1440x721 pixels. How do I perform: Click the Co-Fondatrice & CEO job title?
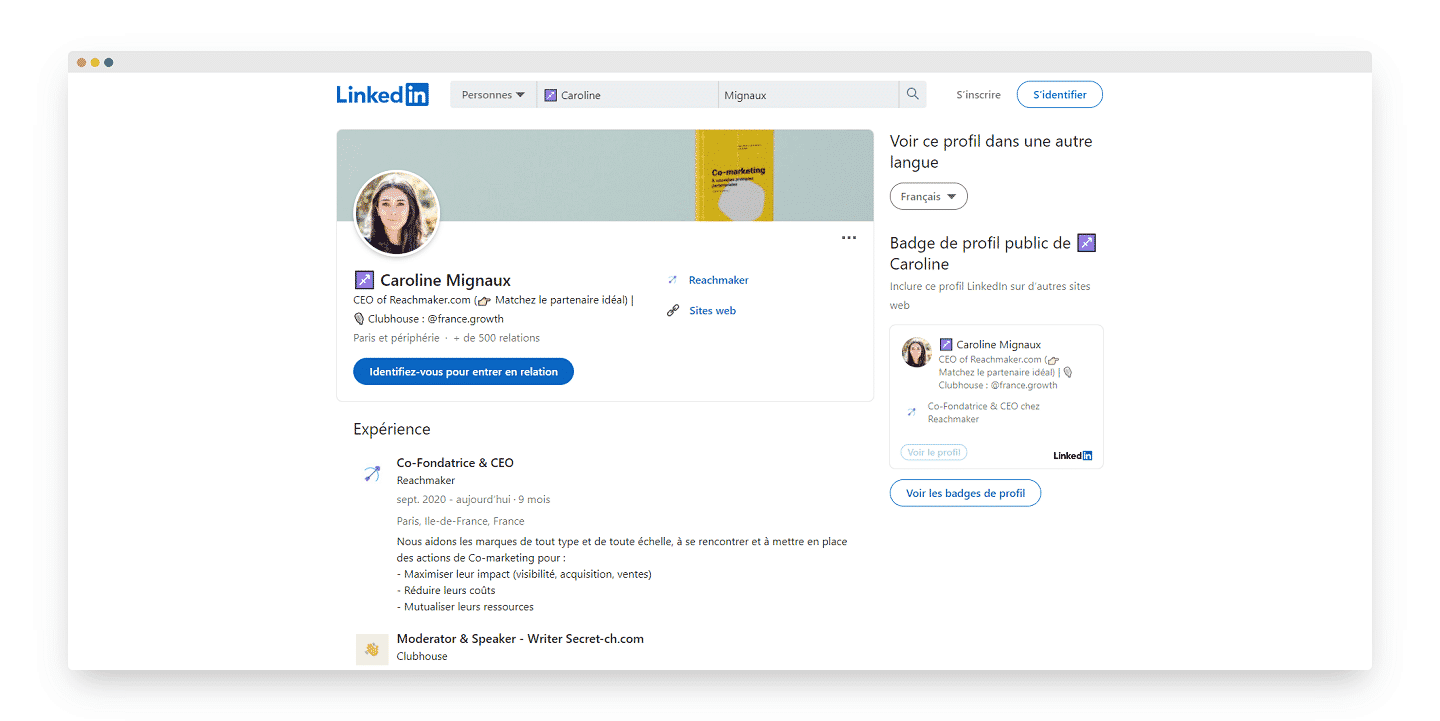pyautogui.click(x=455, y=463)
